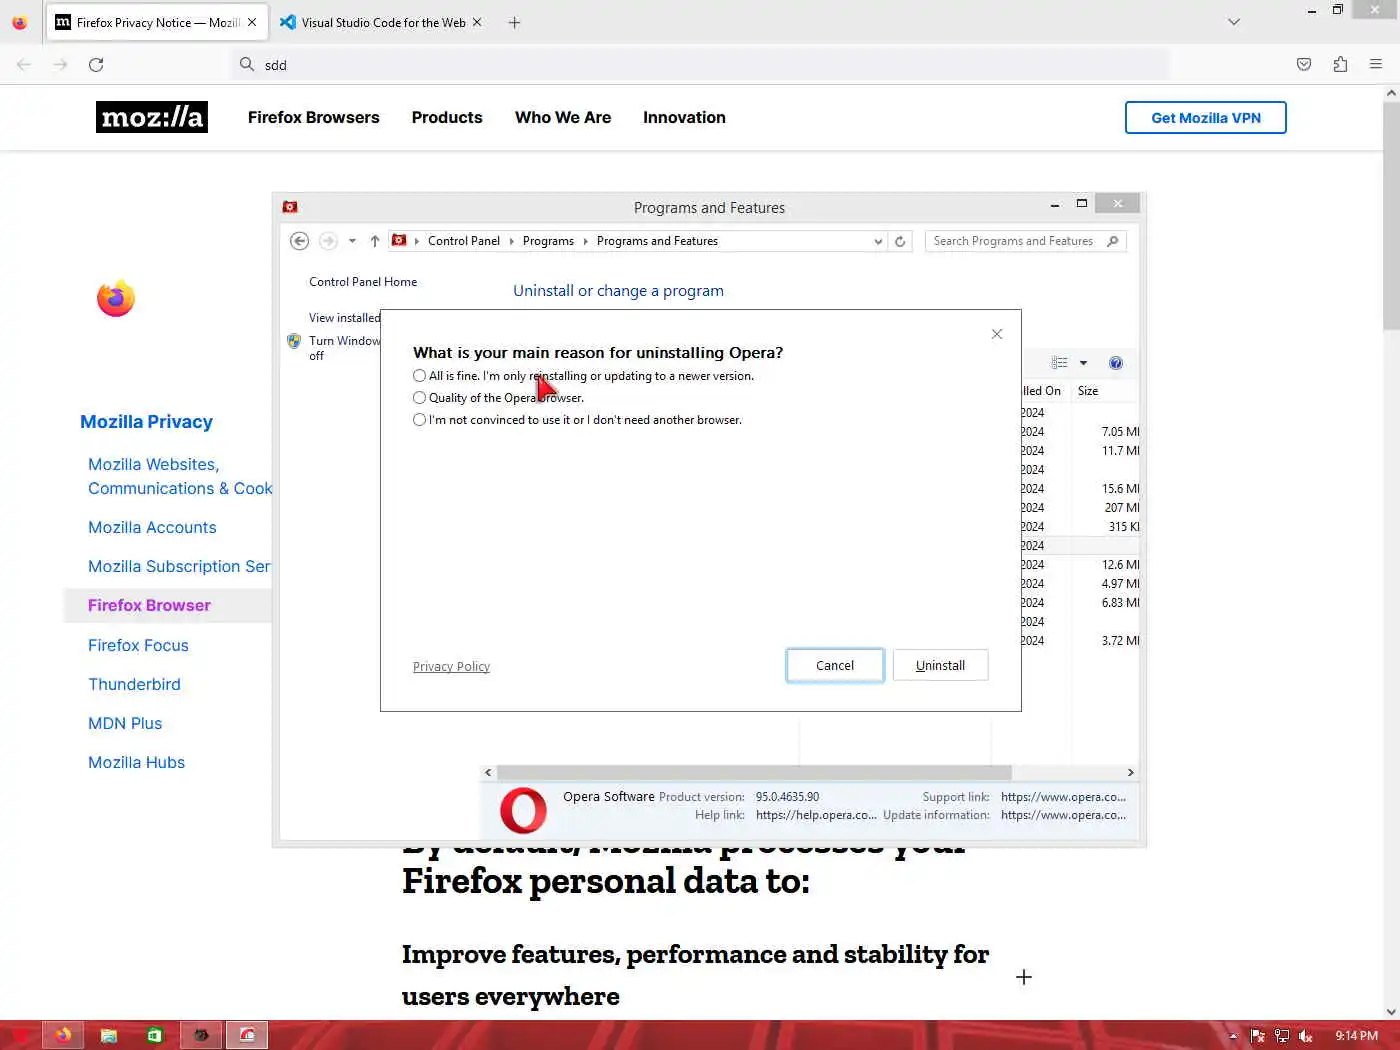Click the Firefox page vertical scrollbar thumb

pyautogui.click(x=1391, y=215)
